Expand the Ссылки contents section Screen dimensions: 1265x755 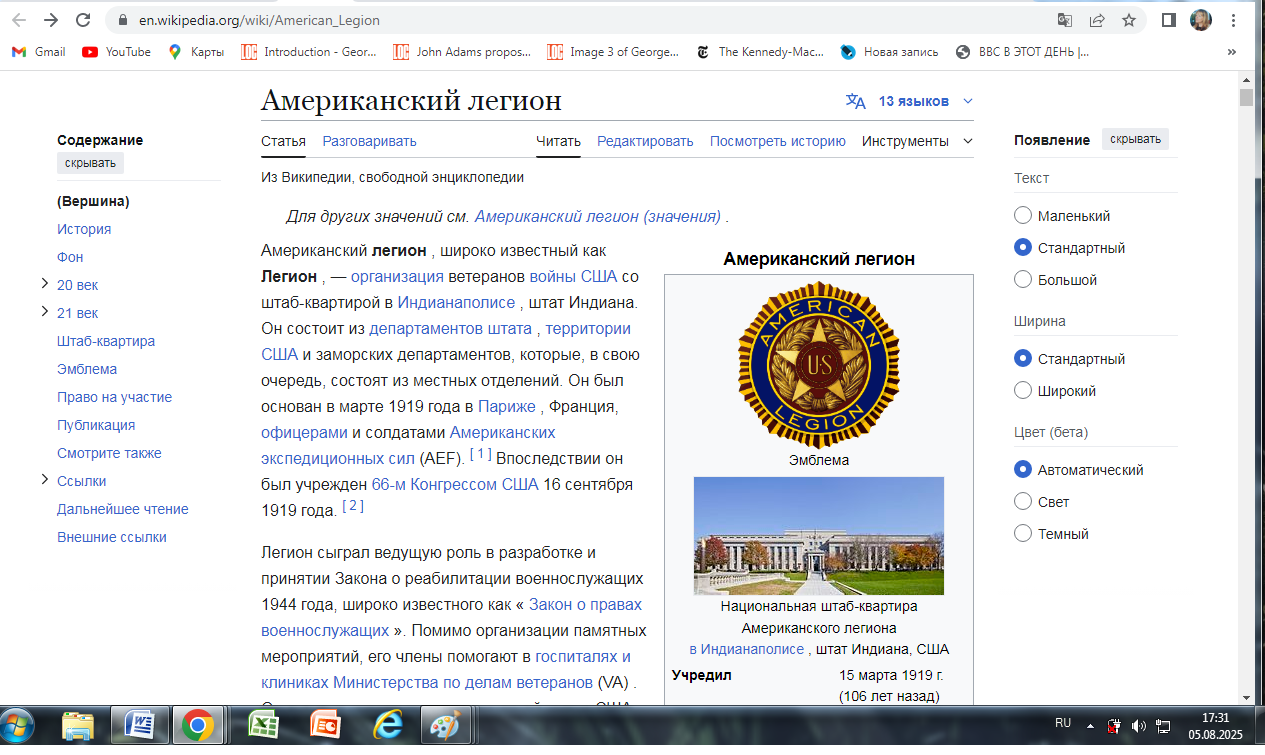point(45,480)
